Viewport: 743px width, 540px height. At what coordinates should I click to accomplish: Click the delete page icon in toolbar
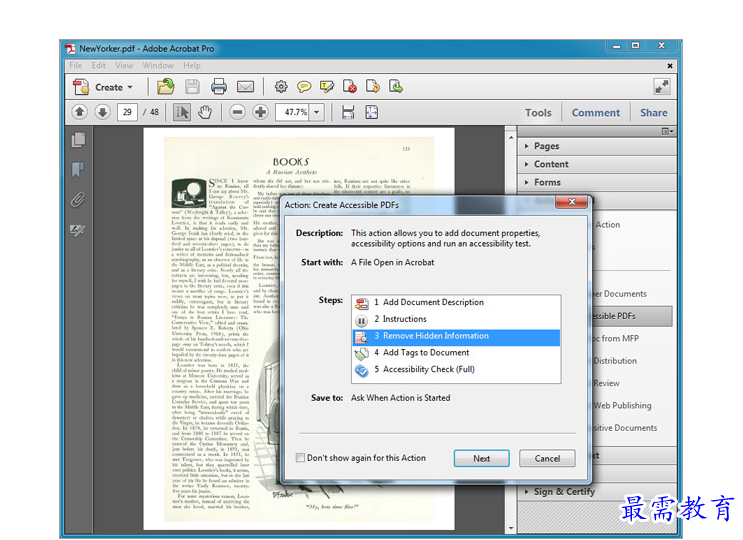tap(350, 87)
